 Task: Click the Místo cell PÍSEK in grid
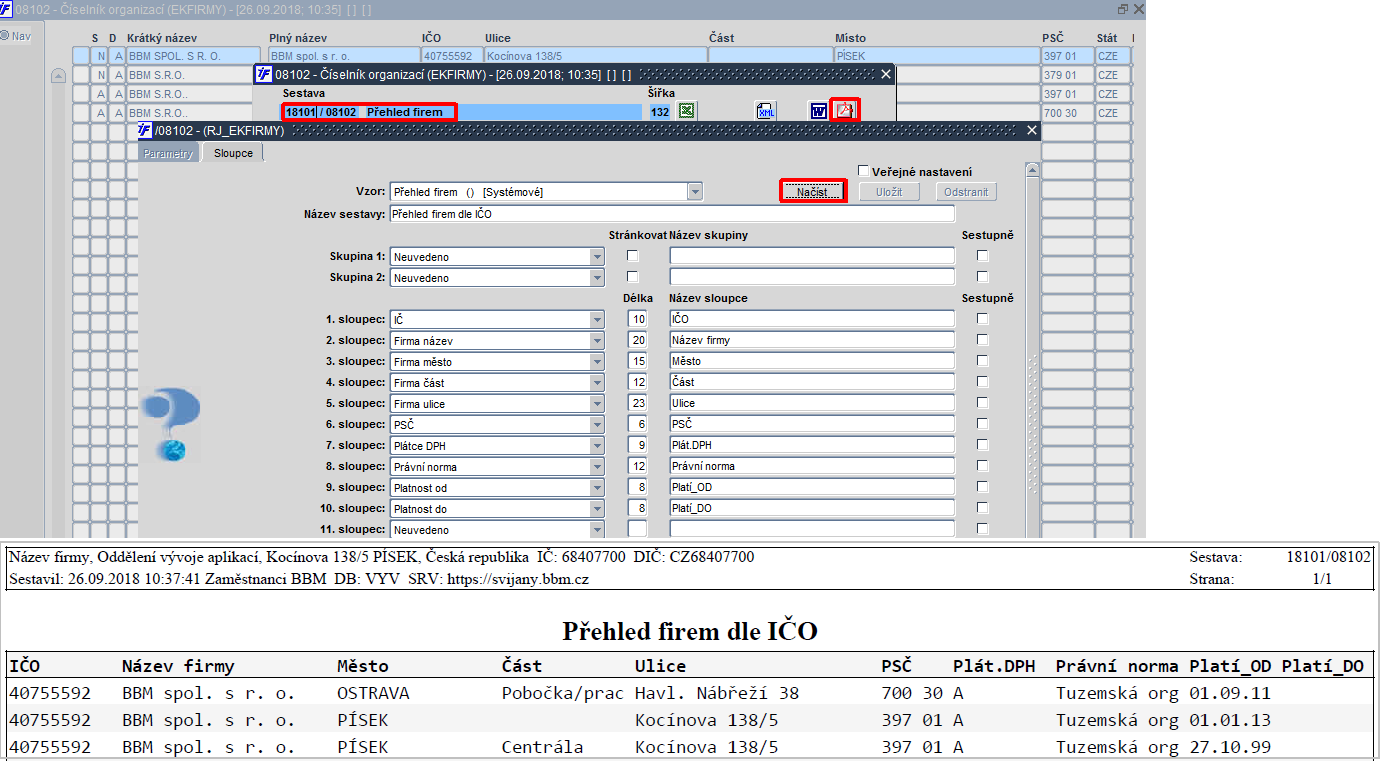click(936, 56)
